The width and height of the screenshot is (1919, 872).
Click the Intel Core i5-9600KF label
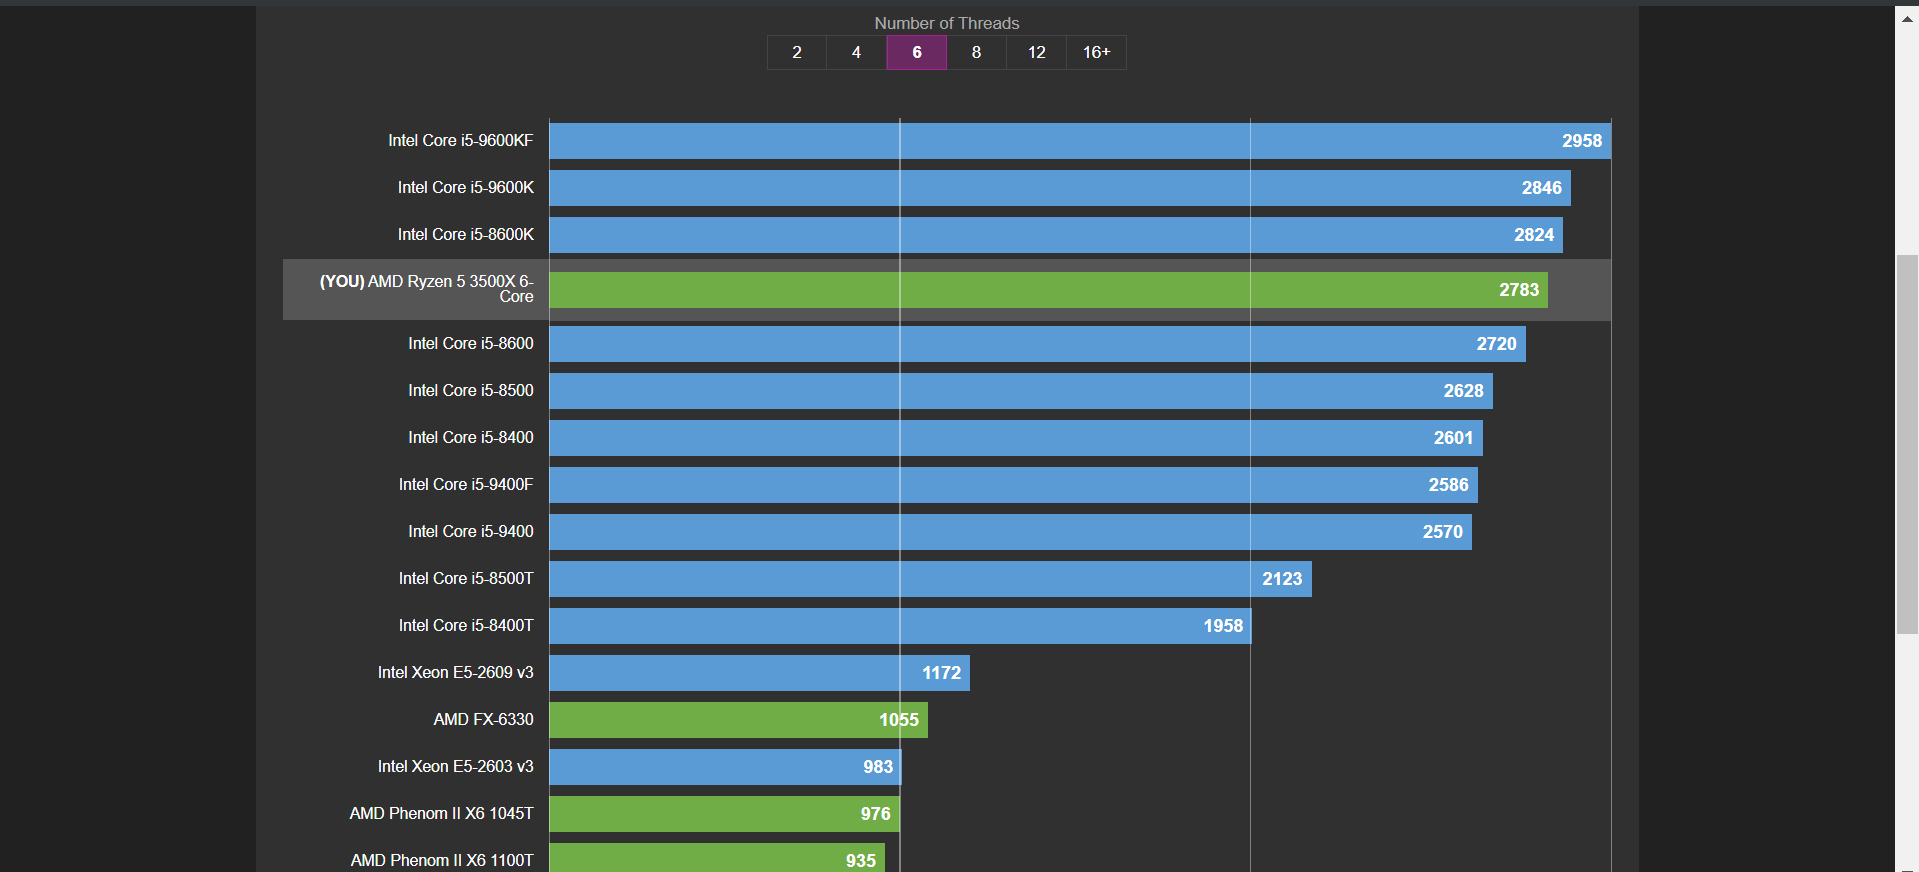point(461,141)
